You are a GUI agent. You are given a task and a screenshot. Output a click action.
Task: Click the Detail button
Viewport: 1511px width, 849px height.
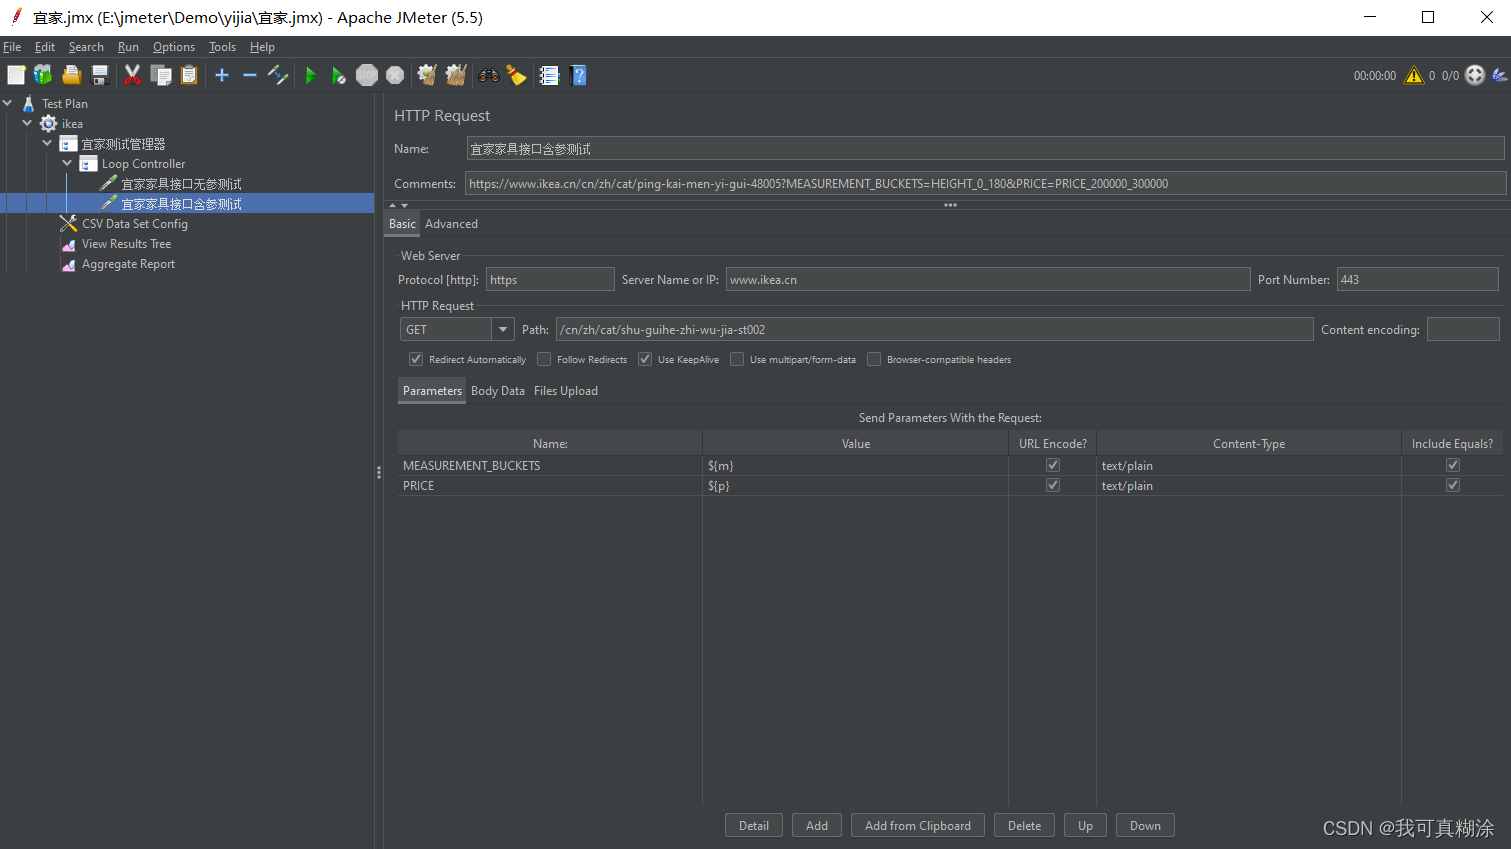pos(754,825)
